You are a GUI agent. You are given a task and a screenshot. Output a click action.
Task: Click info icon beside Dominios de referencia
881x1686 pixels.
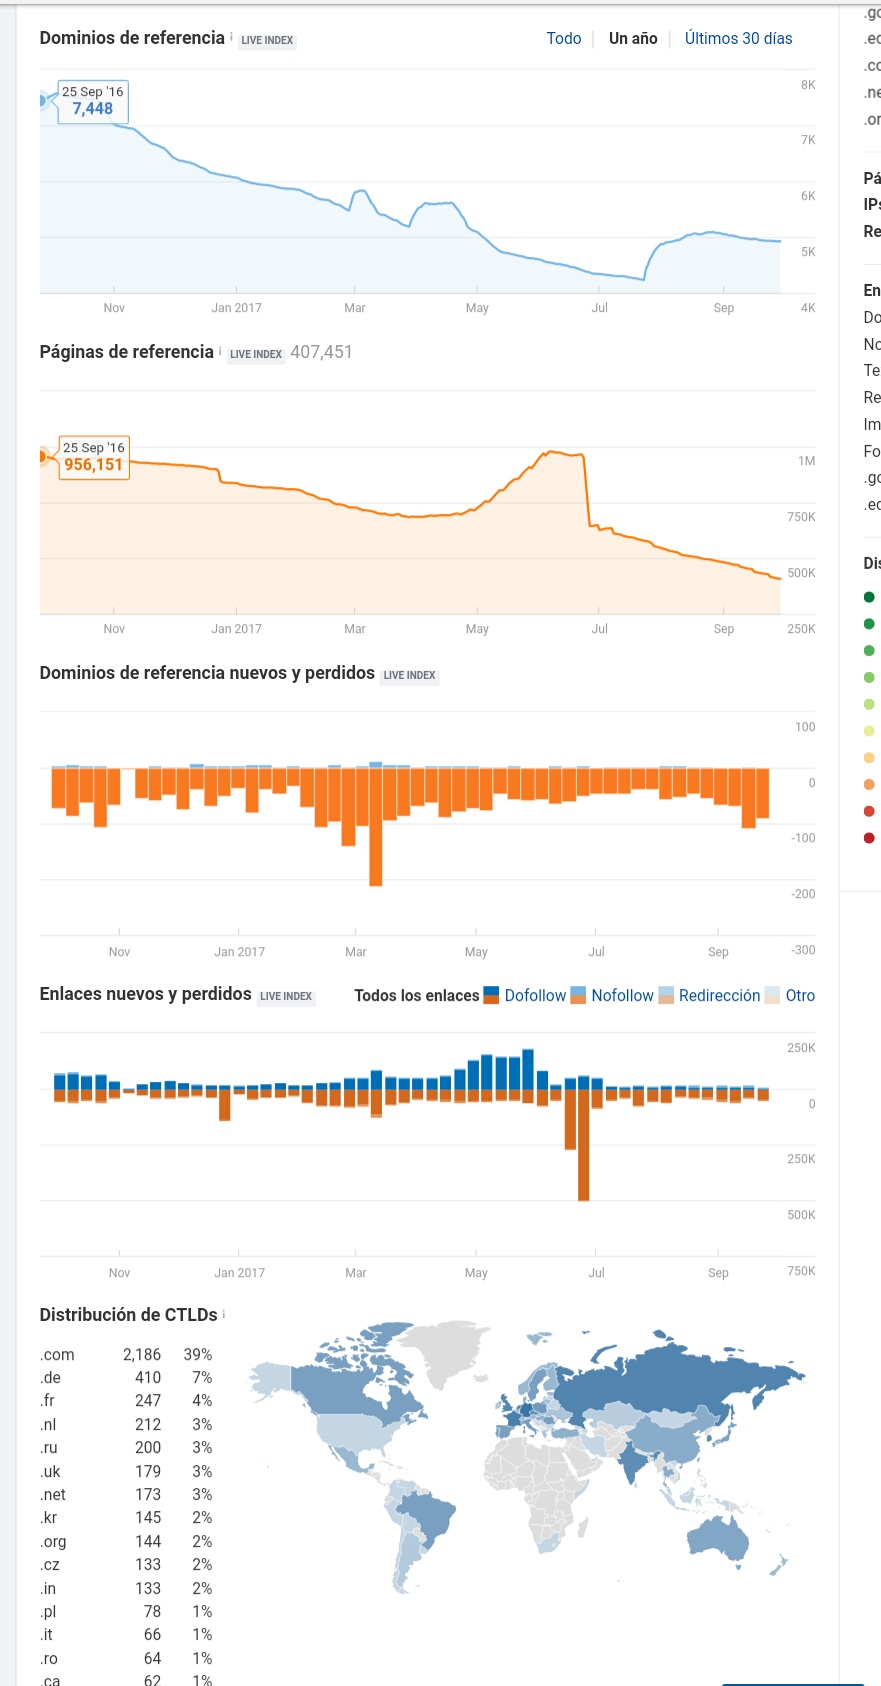pyautogui.click(x=232, y=37)
